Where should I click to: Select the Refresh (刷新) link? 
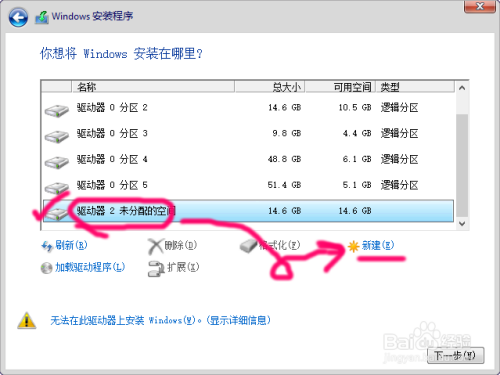[71, 245]
